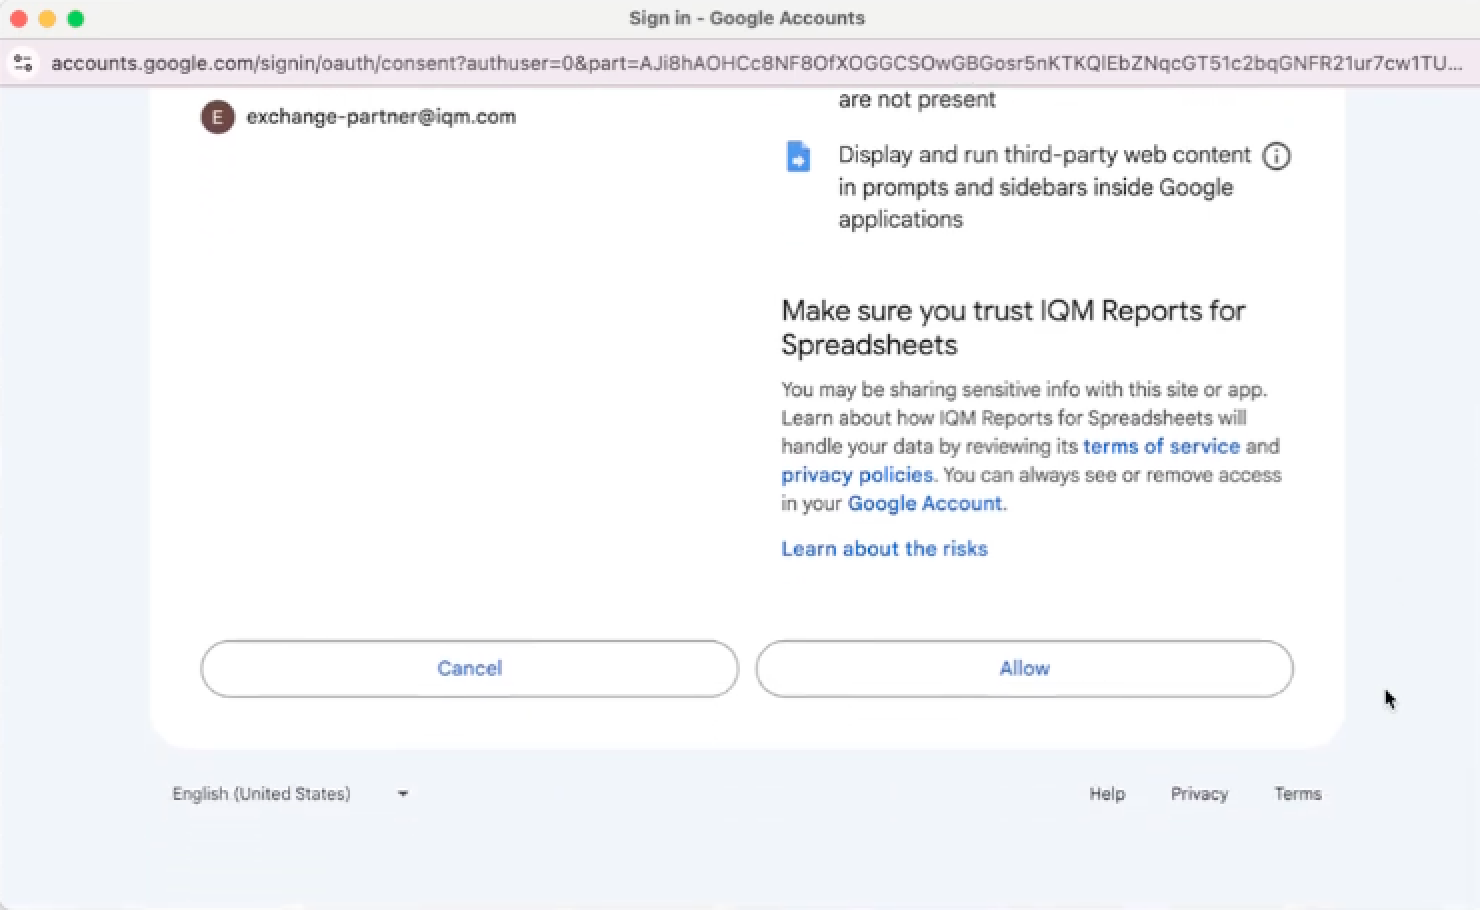Close the Sign in window
The height and width of the screenshot is (910, 1480).
coord(18,18)
